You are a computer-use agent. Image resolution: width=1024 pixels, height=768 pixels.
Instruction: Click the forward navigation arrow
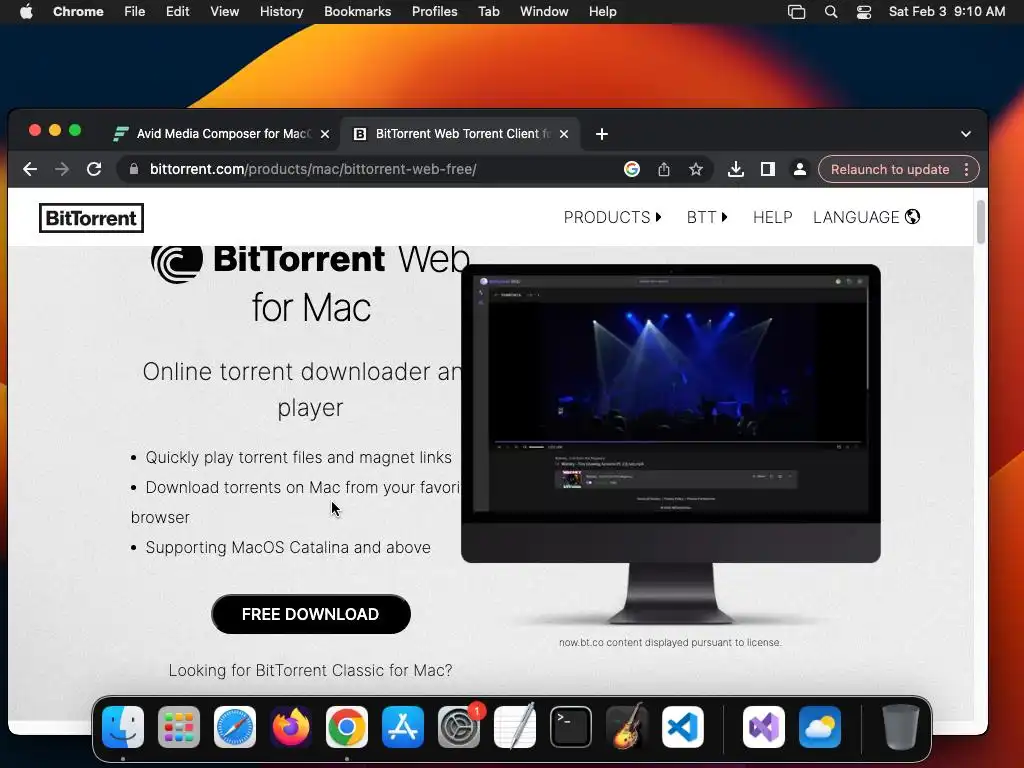point(62,169)
